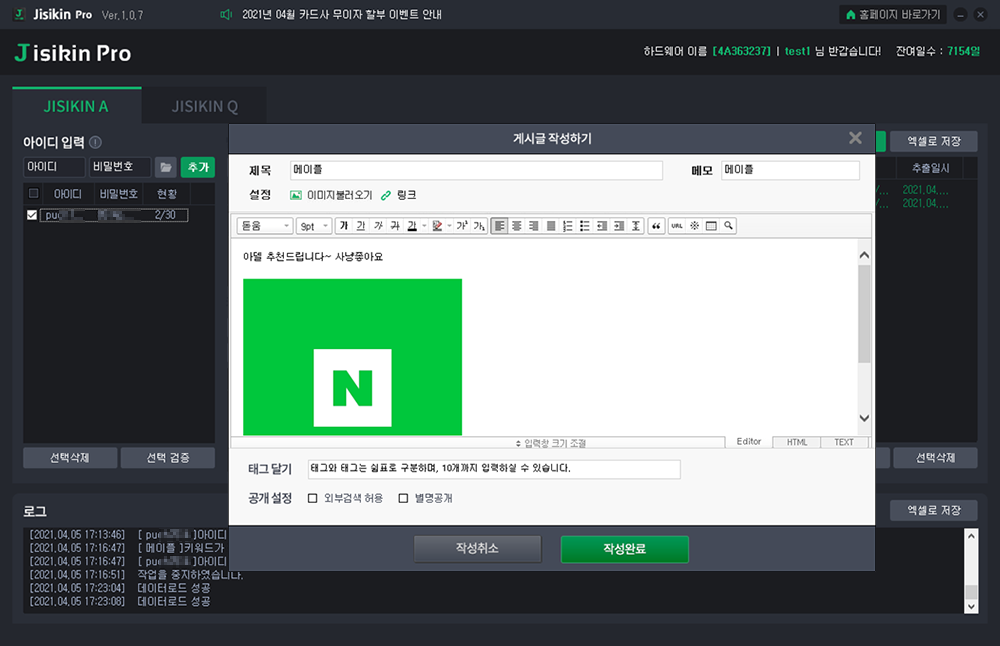Switch editor to HTML mode tab

[x=797, y=442]
